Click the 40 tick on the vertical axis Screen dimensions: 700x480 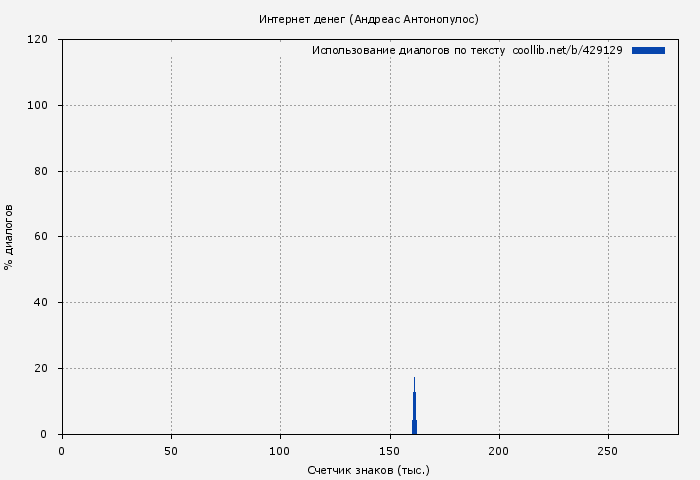click(x=42, y=303)
